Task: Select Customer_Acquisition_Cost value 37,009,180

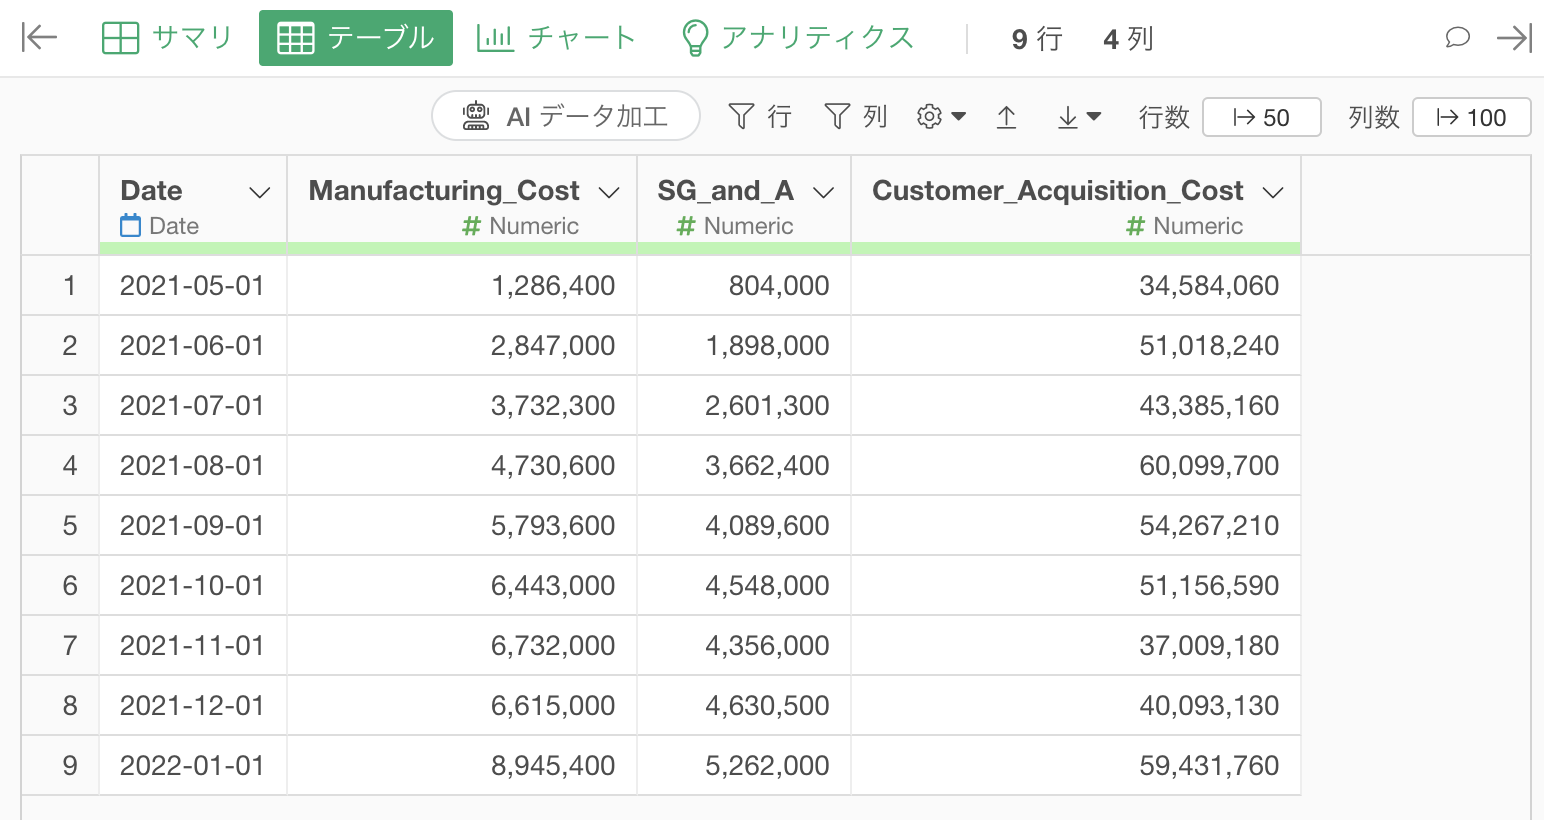Action: point(1076,646)
